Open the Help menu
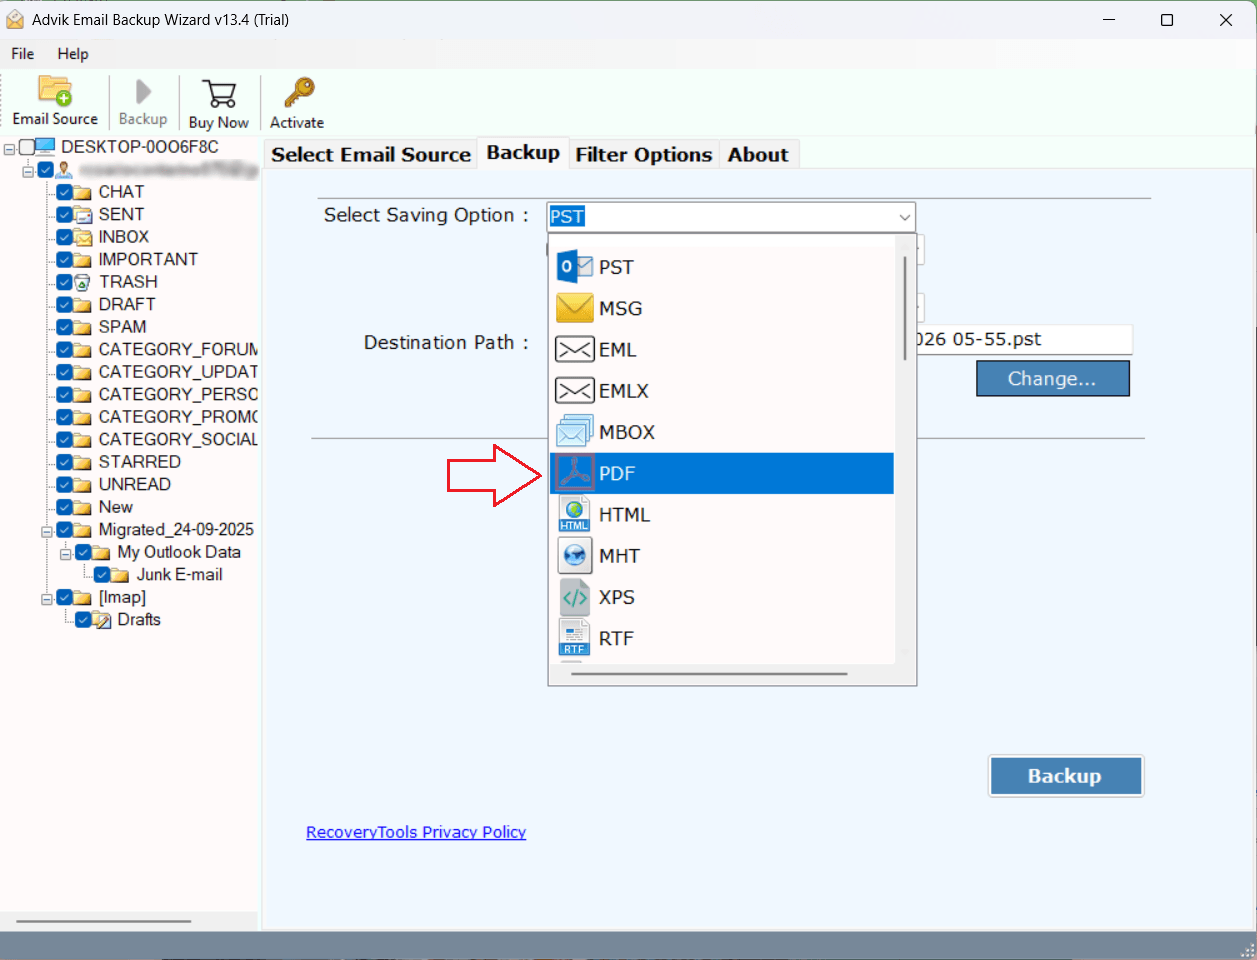This screenshot has height=960, width=1257. click(73, 54)
